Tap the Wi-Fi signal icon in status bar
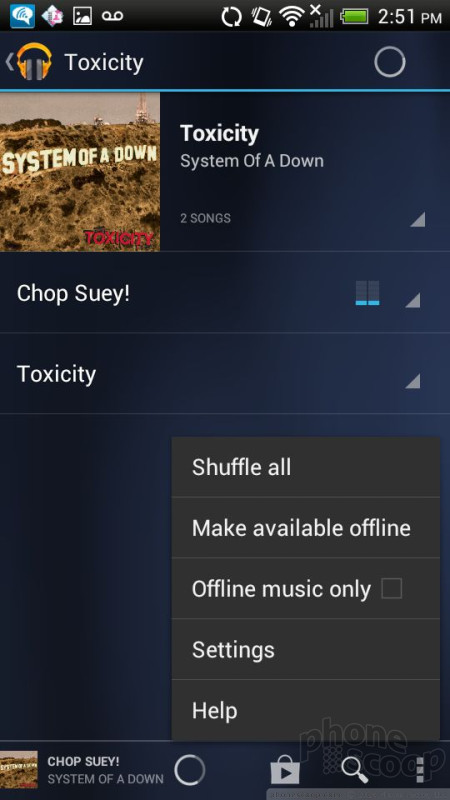 coord(292,16)
